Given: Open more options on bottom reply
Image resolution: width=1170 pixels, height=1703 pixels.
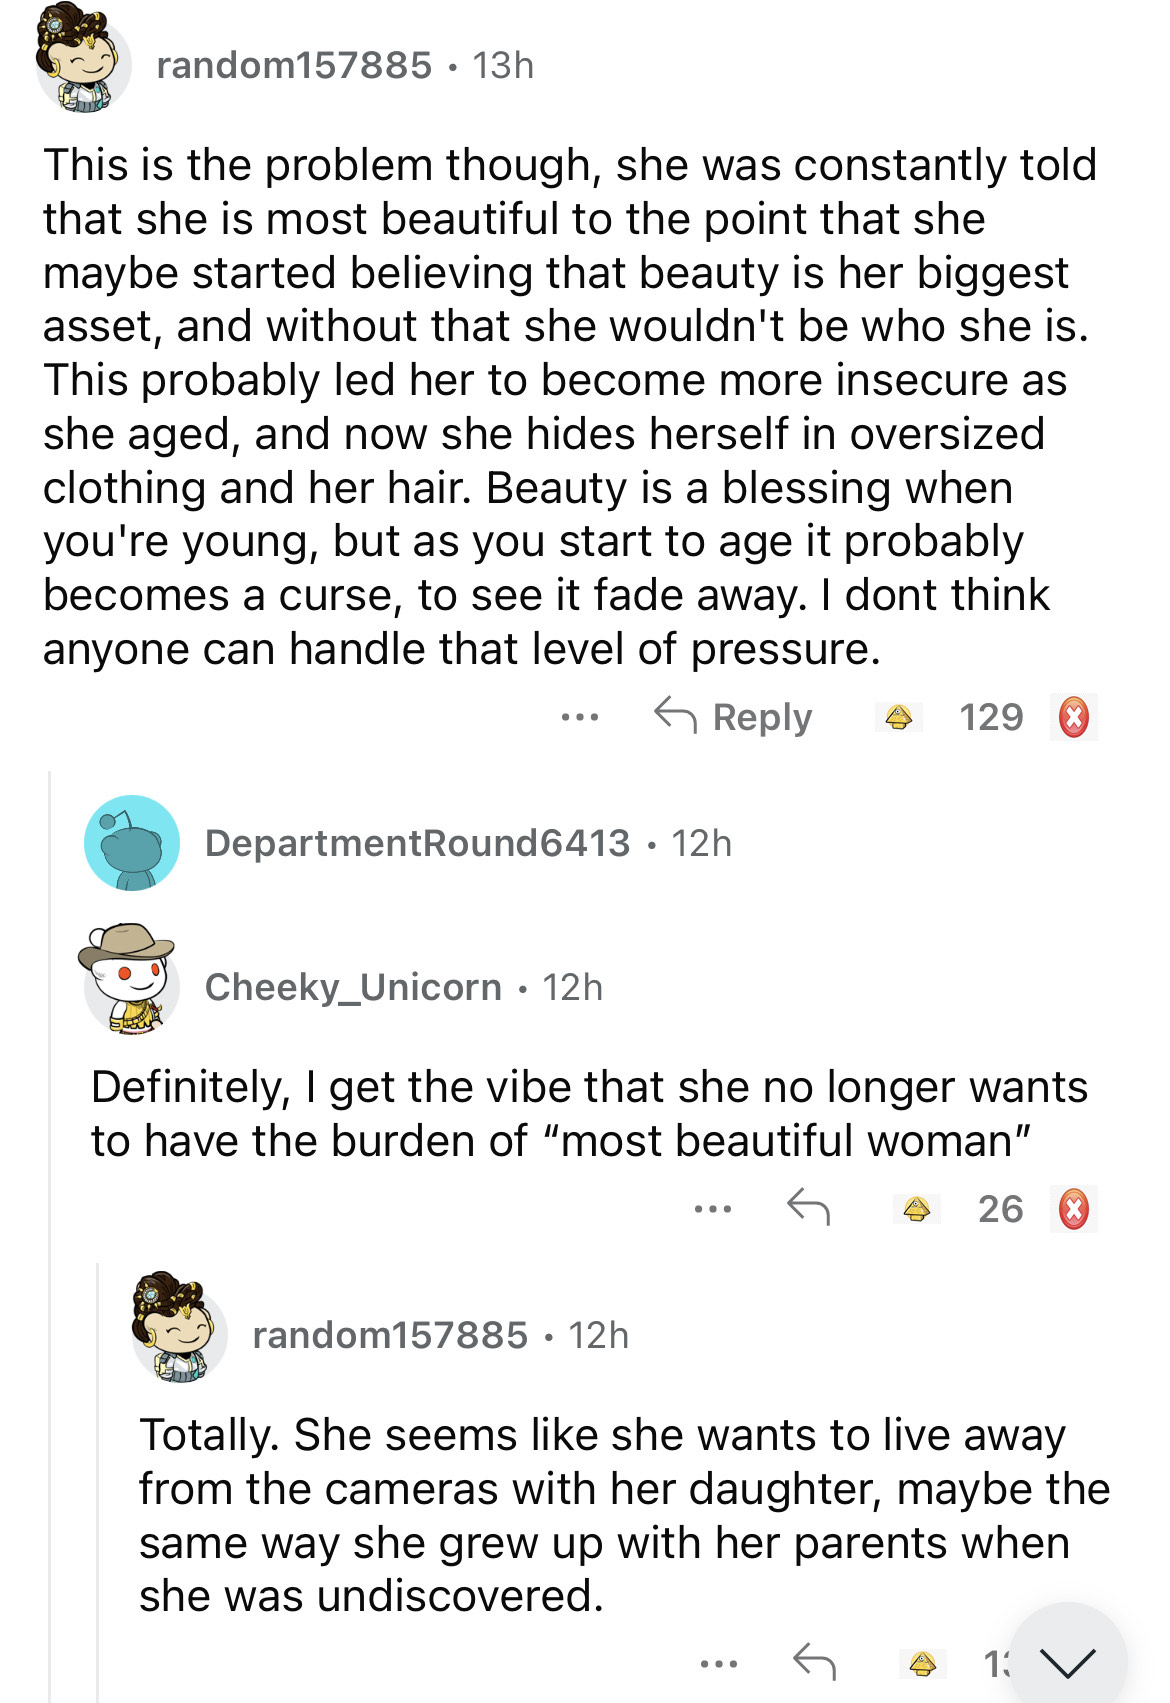Looking at the screenshot, I should (x=719, y=1664).
